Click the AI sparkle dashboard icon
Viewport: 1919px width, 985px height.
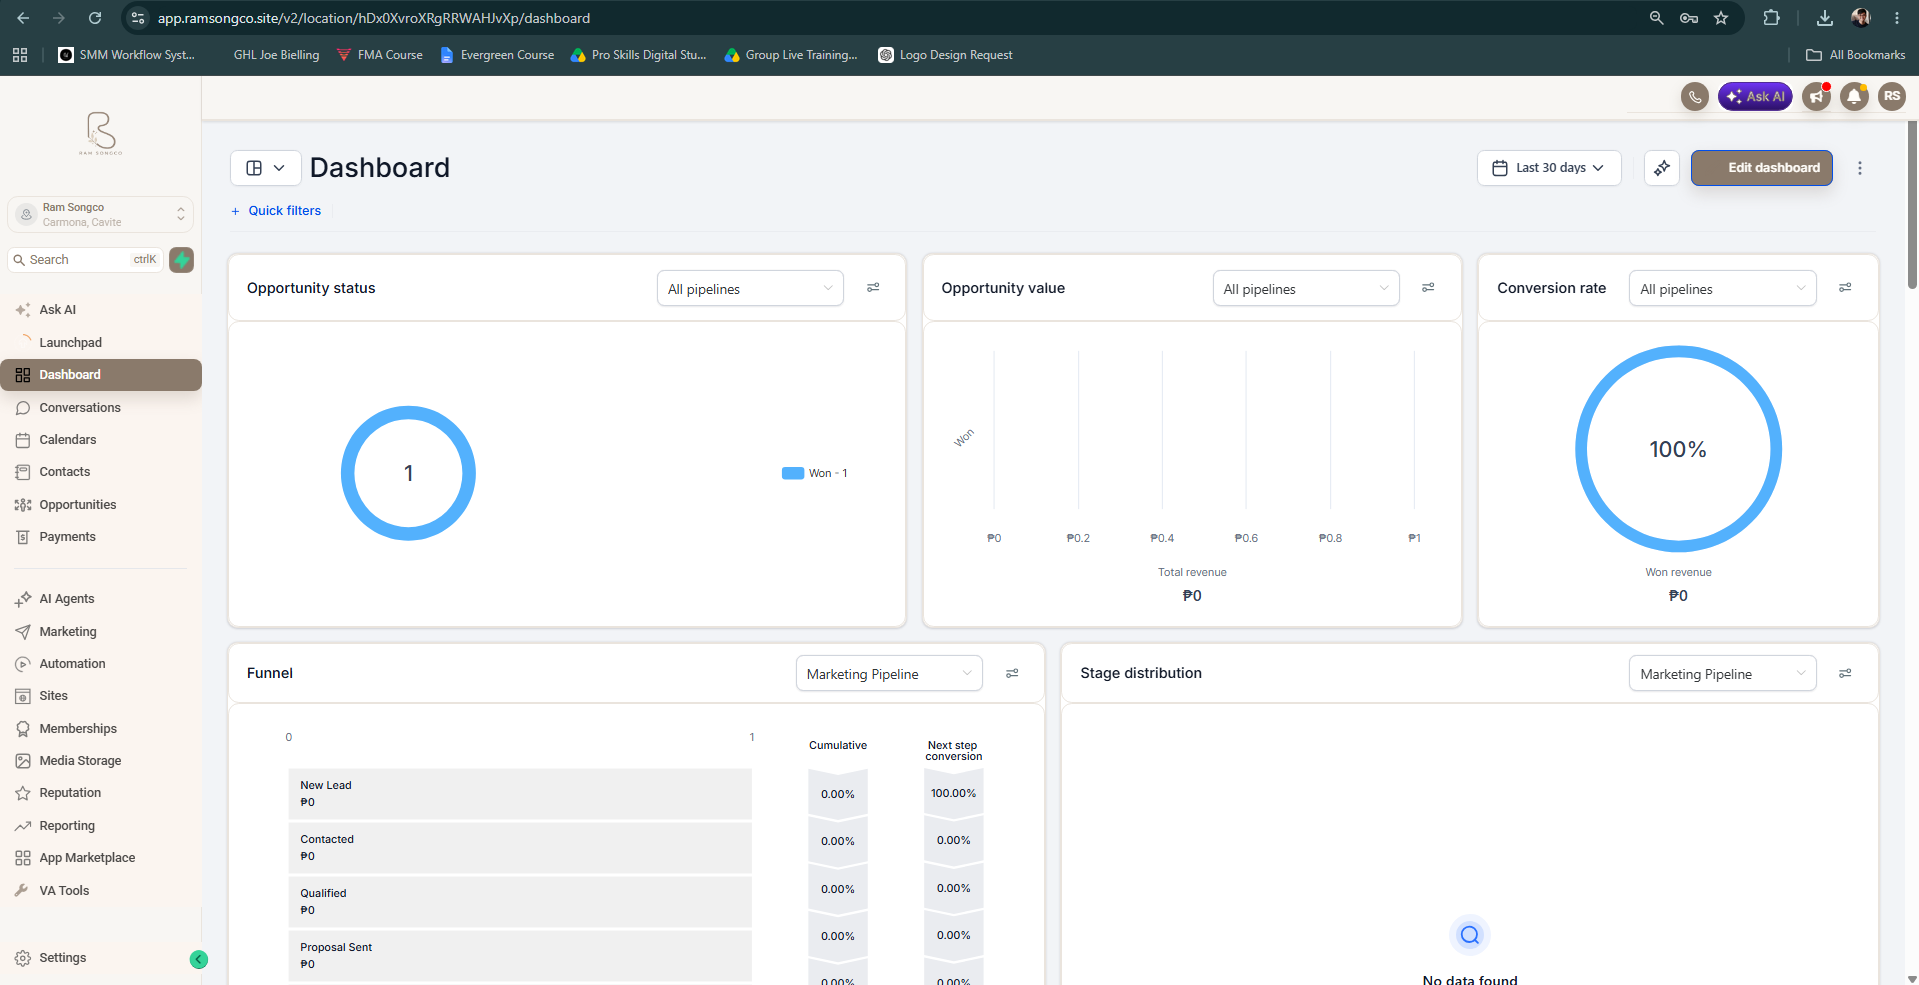pos(1661,168)
